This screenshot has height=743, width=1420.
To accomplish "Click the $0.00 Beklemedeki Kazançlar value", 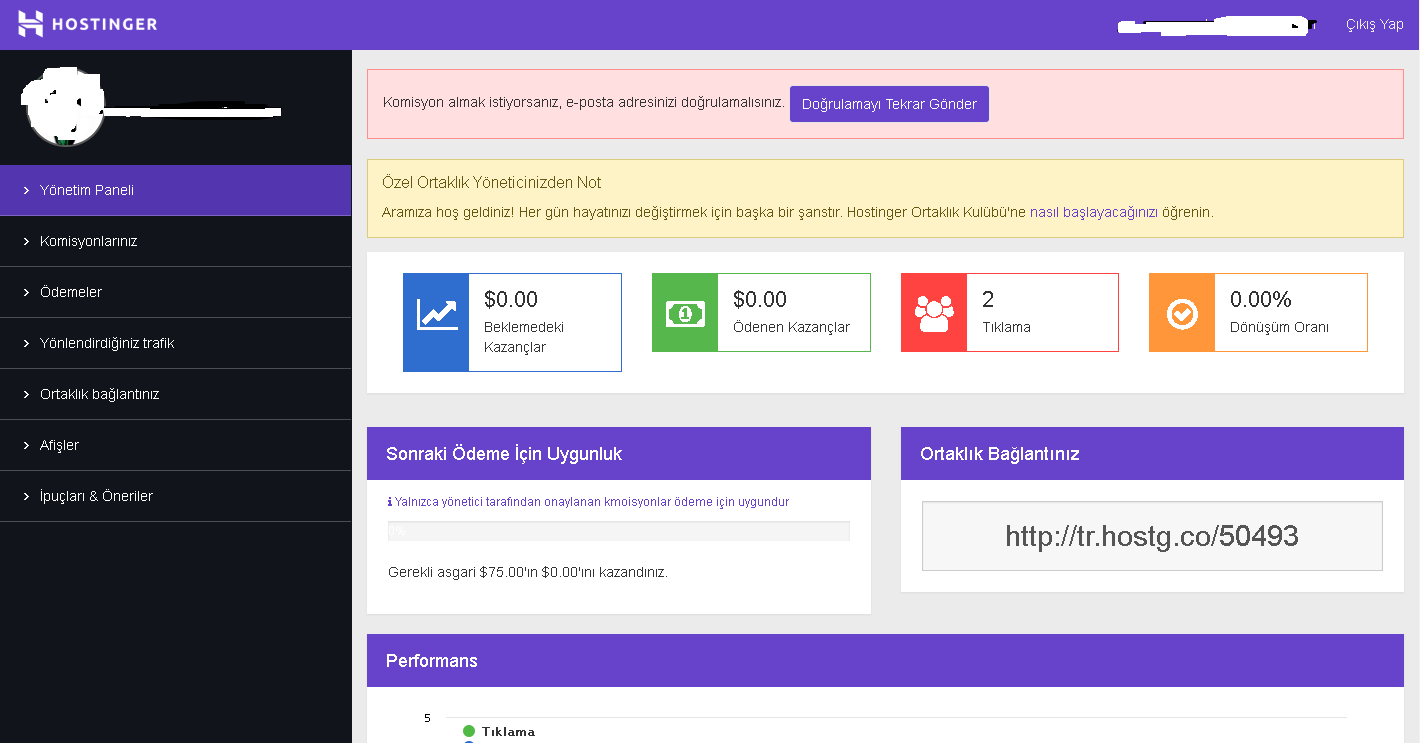I will pos(511,299).
